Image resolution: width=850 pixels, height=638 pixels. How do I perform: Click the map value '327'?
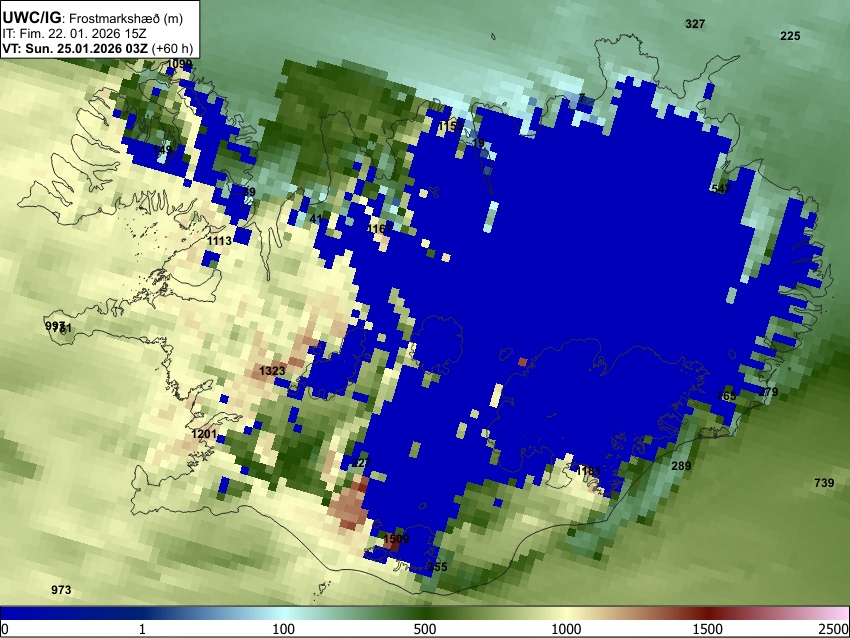[x=695, y=24]
